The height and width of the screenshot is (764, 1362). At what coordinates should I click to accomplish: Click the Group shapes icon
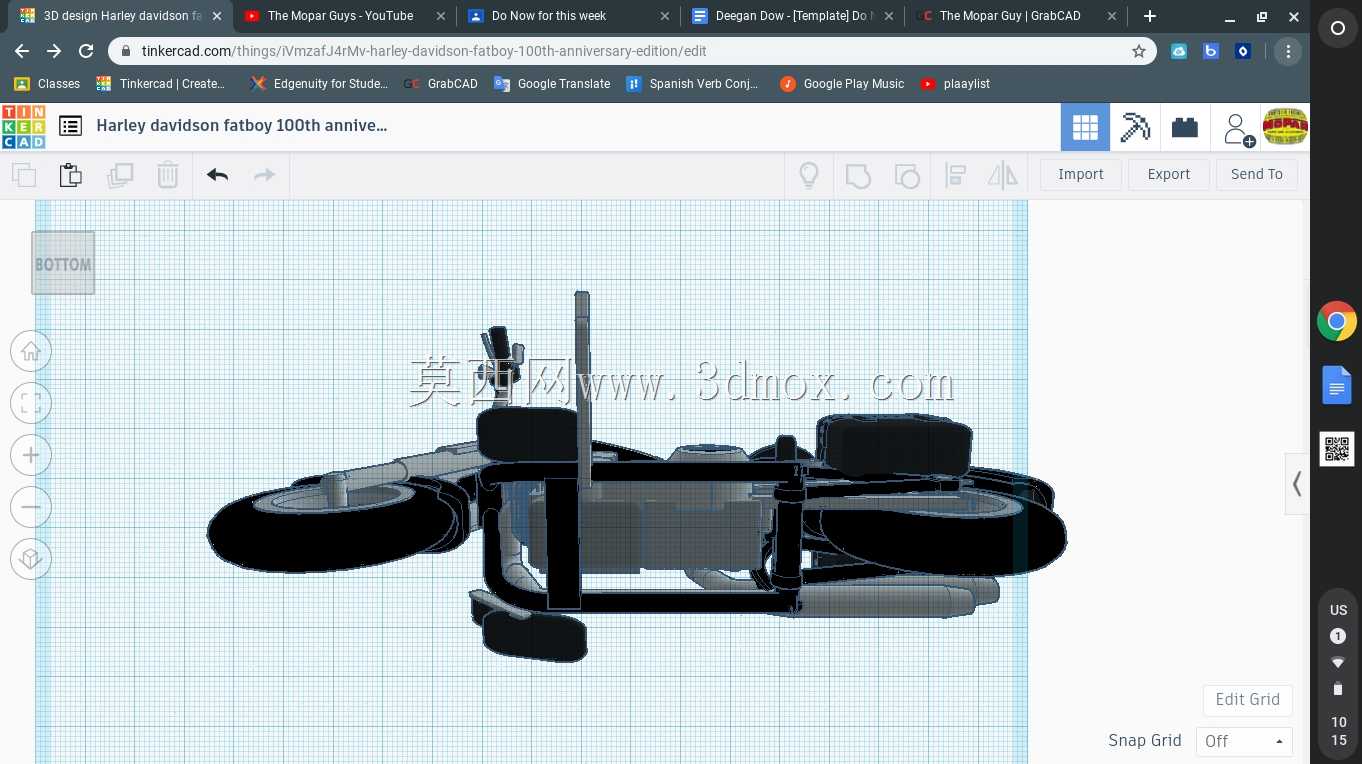(858, 176)
